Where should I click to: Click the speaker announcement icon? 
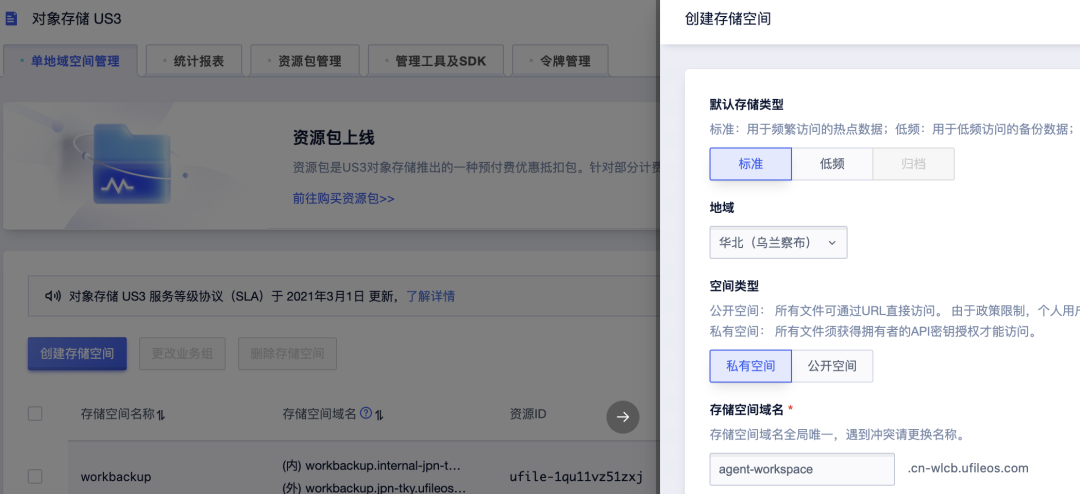pos(53,296)
